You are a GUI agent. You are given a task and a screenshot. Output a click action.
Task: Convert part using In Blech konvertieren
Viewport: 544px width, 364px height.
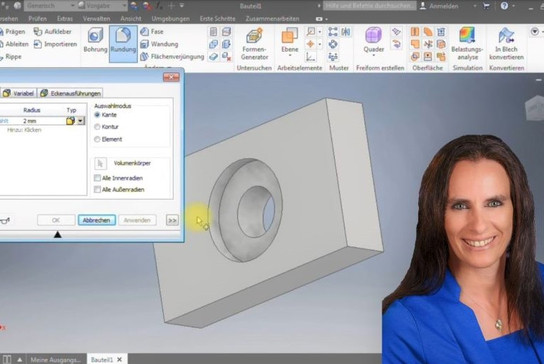click(507, 44)
